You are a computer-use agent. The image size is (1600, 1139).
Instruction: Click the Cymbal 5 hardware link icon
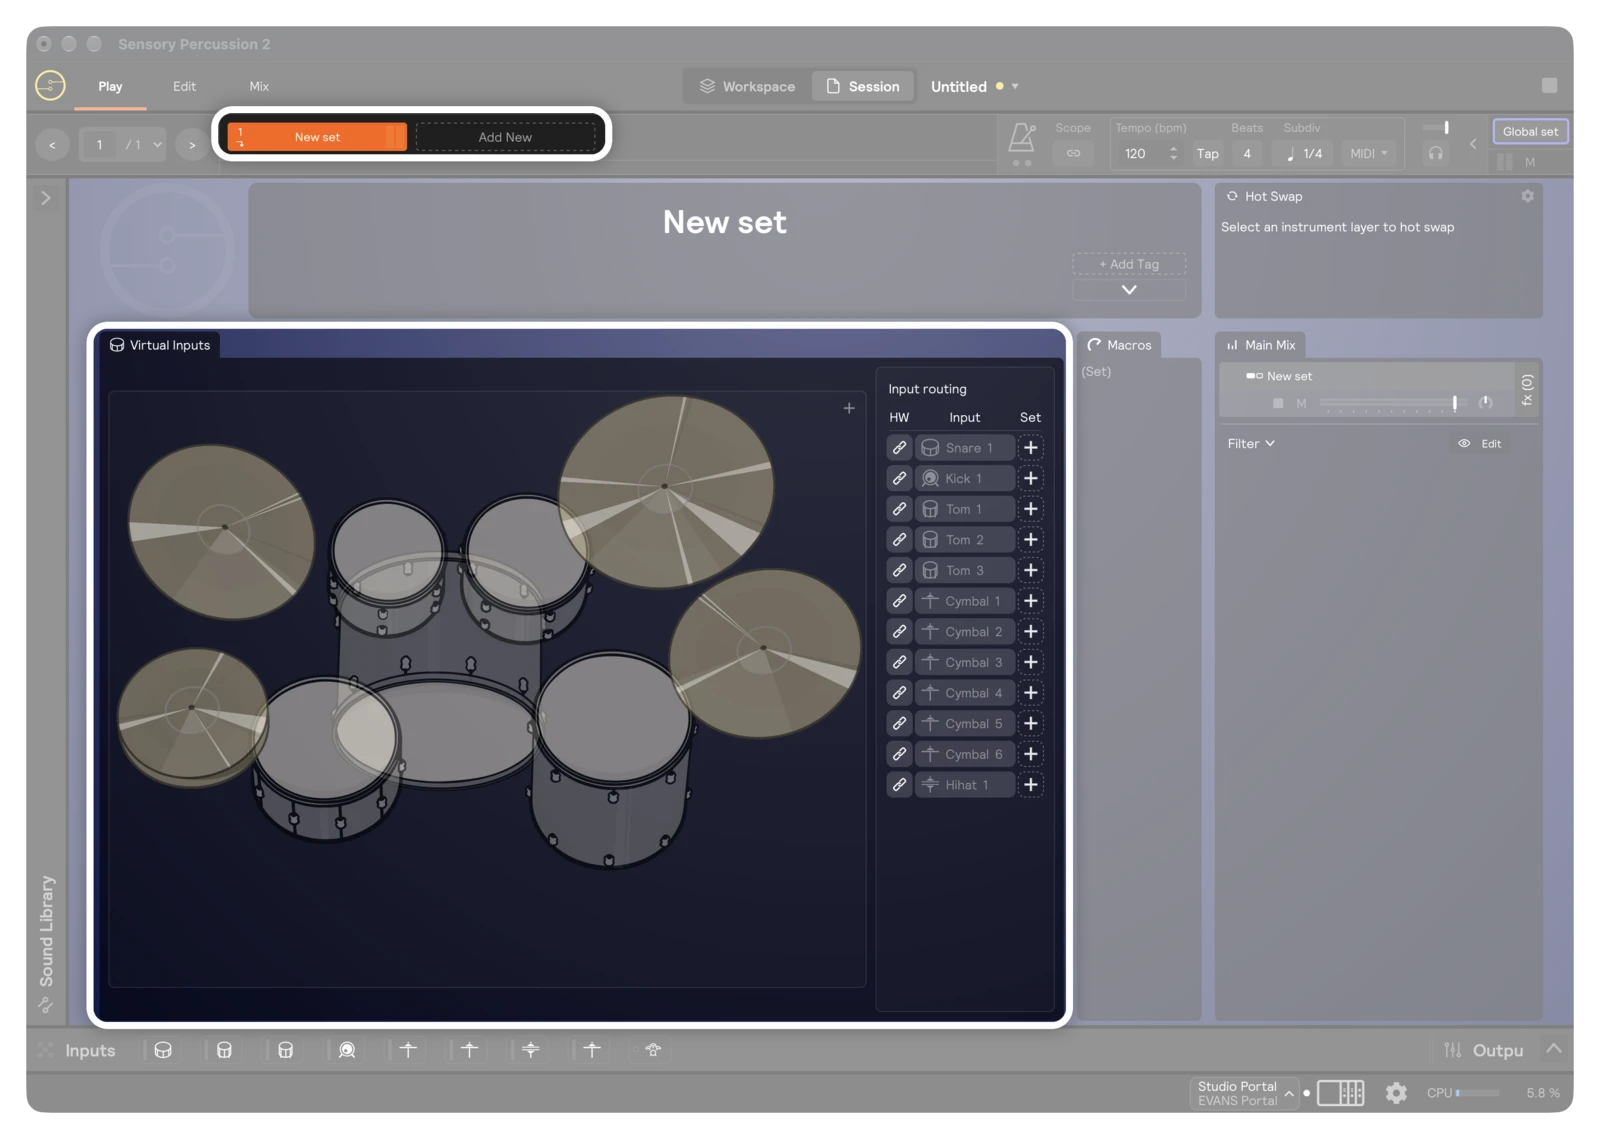[x=899, y=724]
